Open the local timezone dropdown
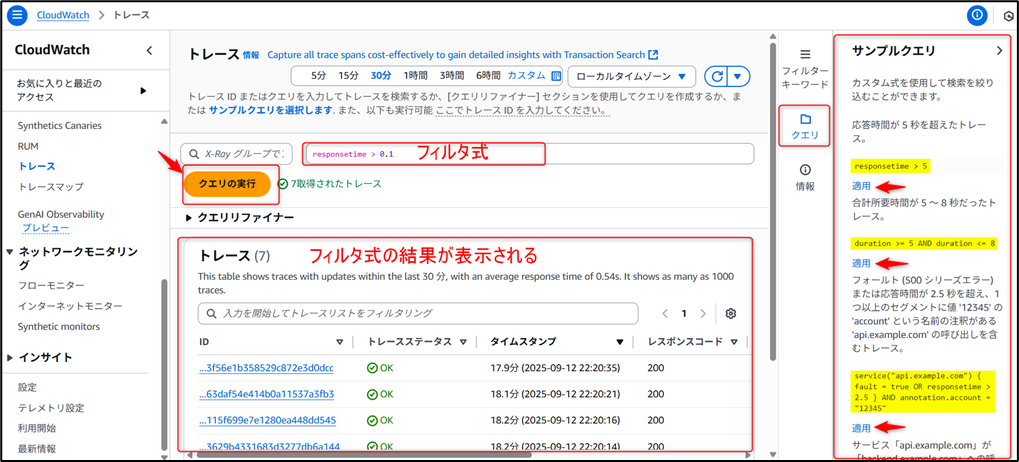Screen dimensions: 1019x462 pyautogui.click(x=630, y=76)
